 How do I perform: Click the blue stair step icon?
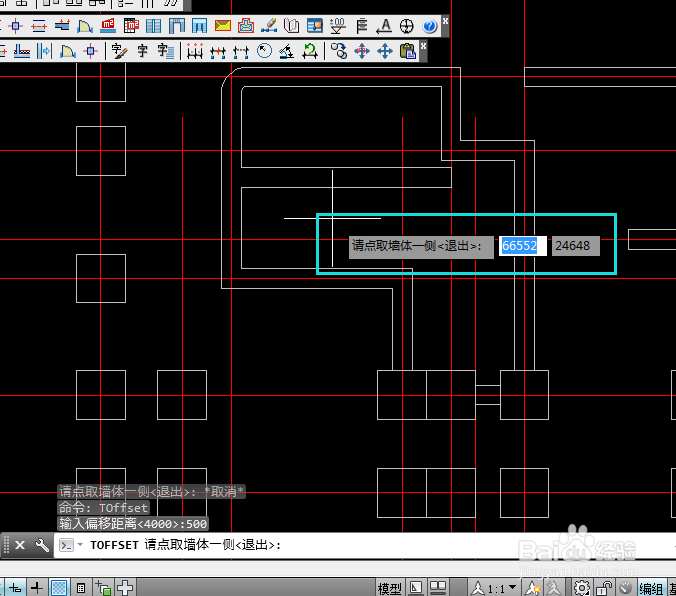(62, 26)
